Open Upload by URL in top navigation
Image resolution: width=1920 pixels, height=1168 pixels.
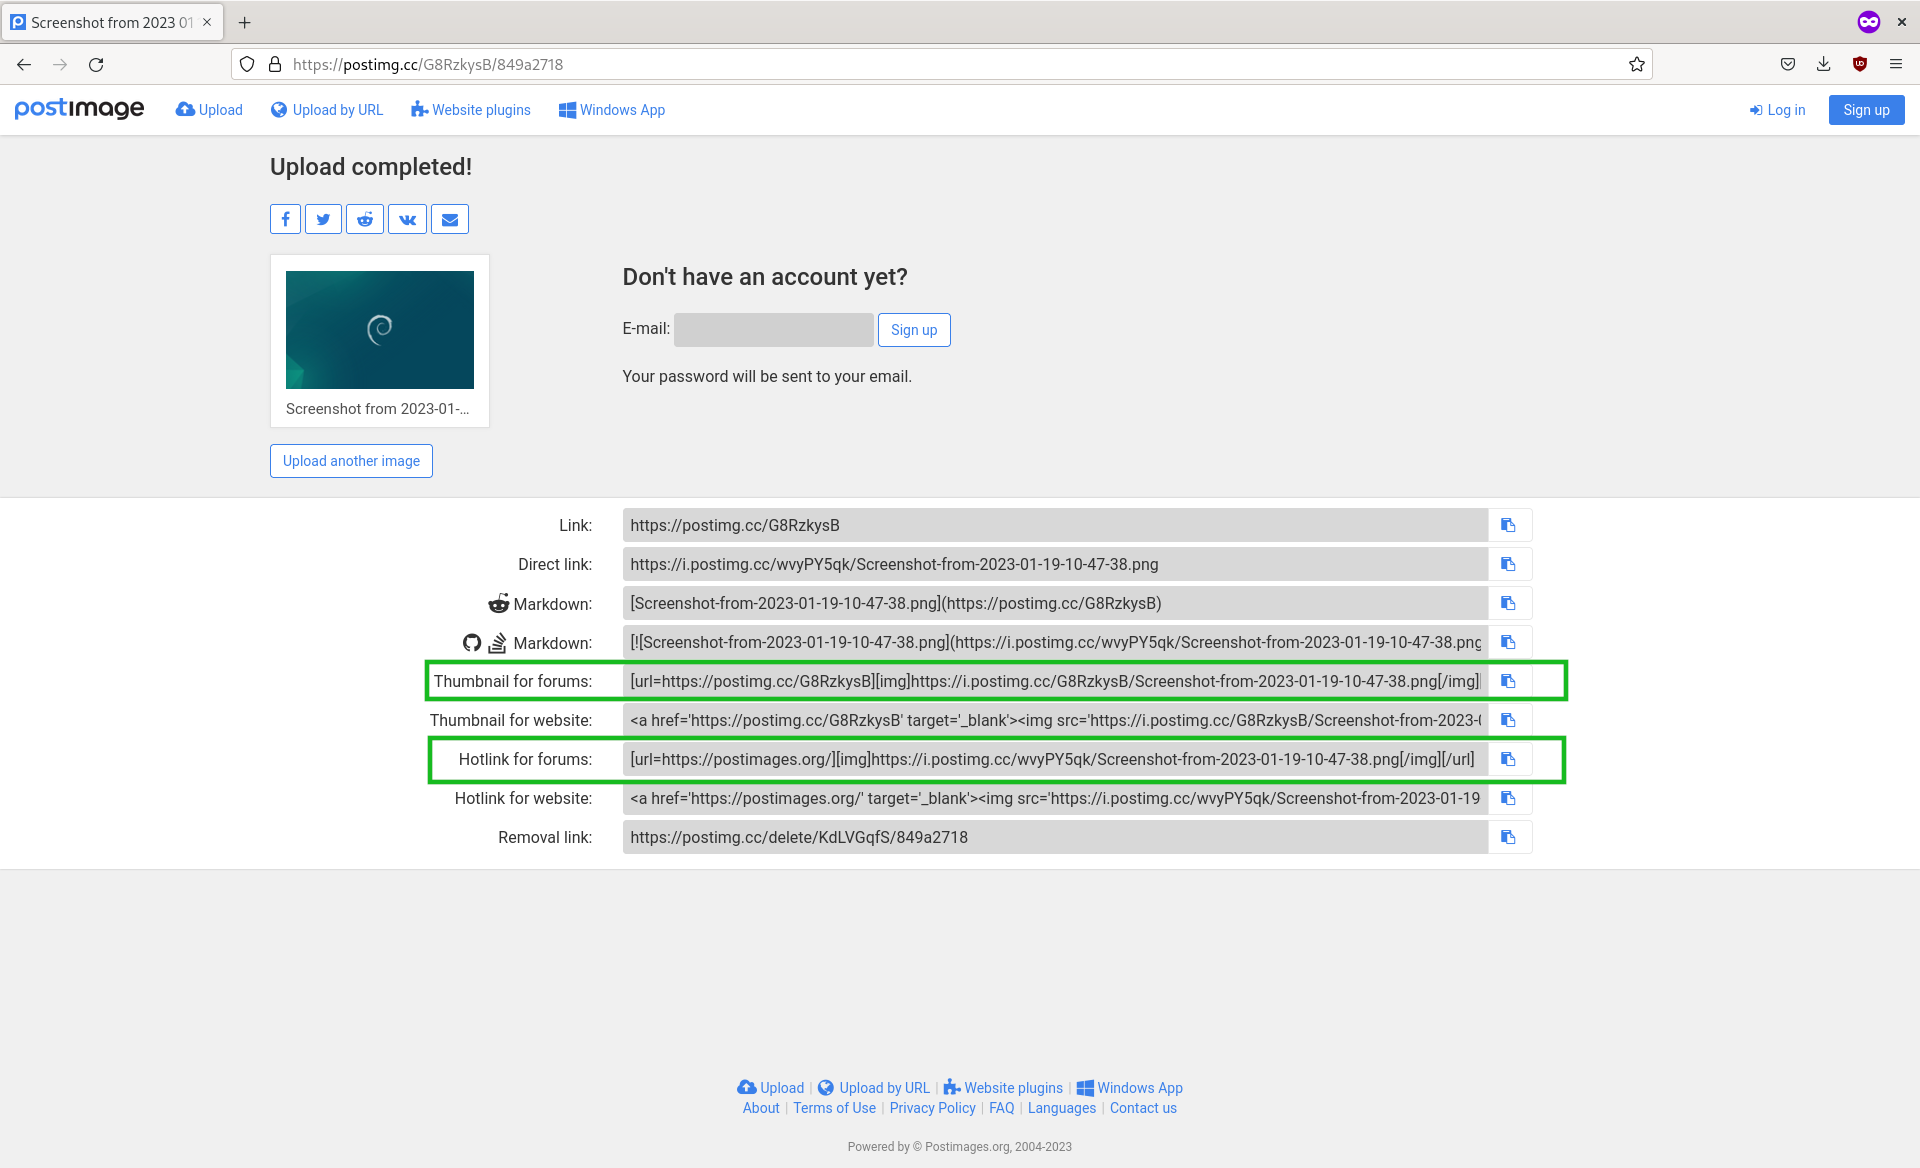327,110
